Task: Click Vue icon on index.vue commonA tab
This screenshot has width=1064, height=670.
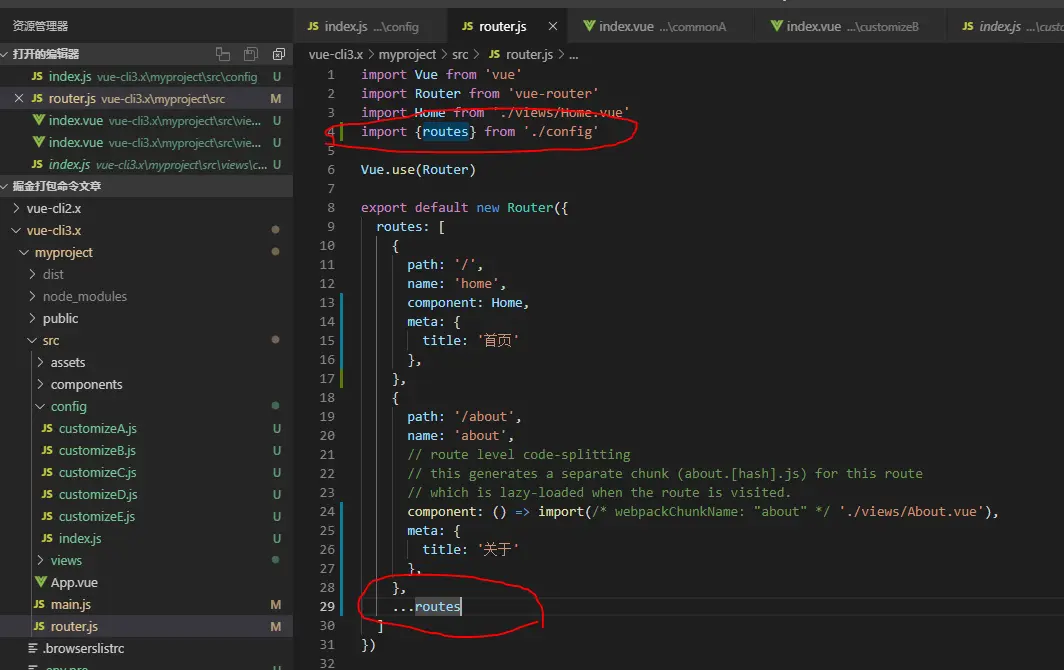Action: pos(589,26)
